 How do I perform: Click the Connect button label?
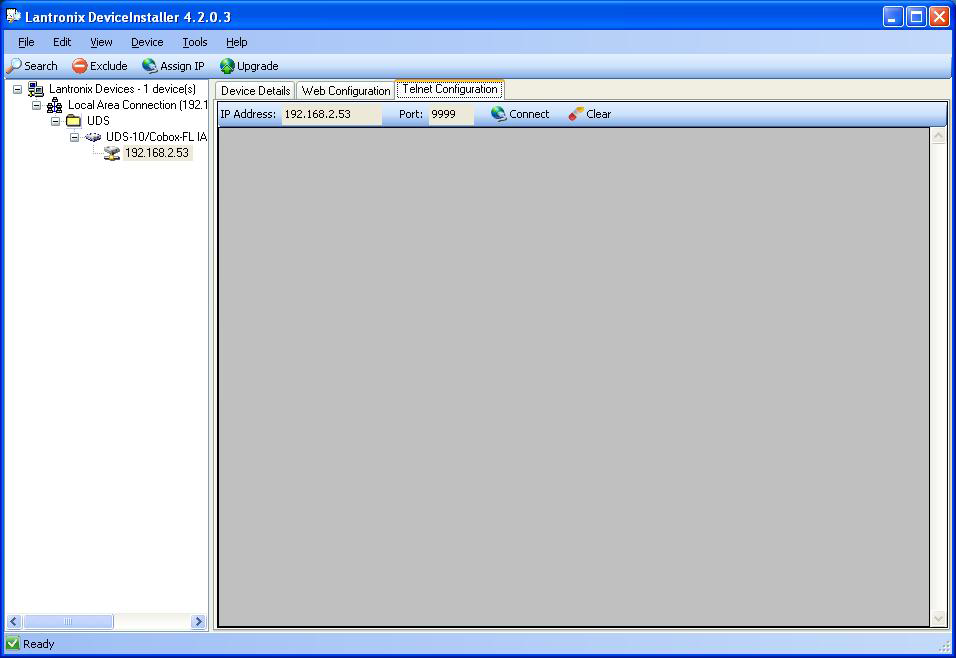click(x=529, y=114)
